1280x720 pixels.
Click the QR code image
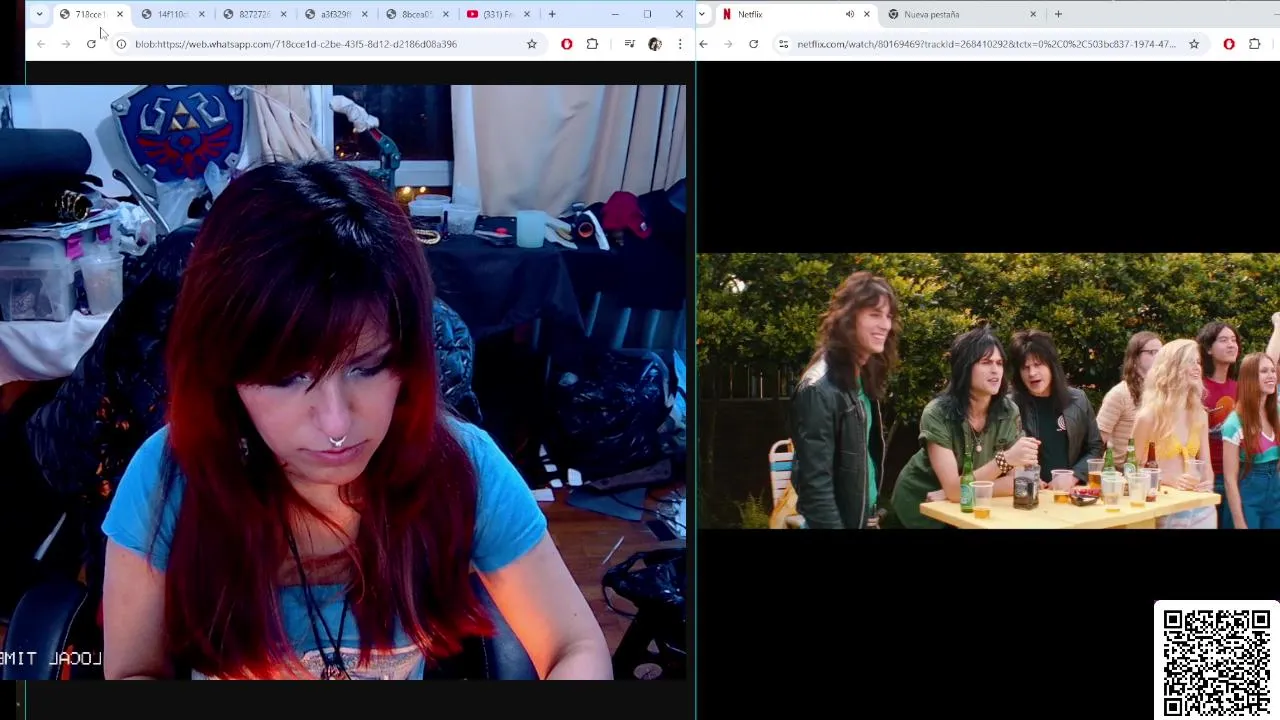point(1217,662)
